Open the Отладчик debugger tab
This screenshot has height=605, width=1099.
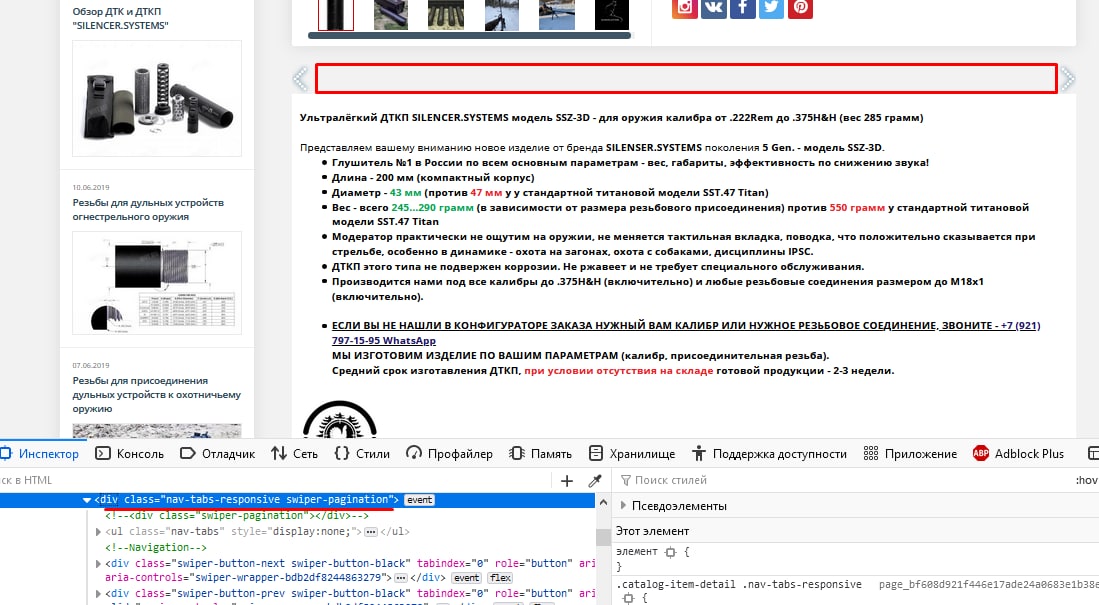[218, 454]
